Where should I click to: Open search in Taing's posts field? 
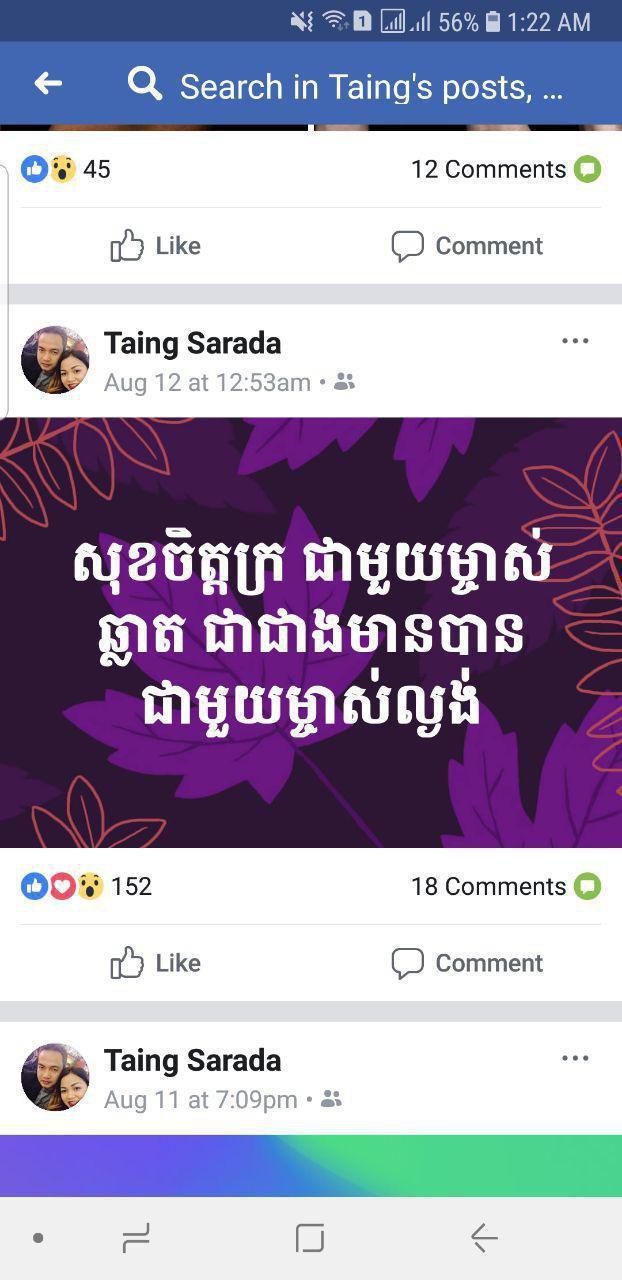371,87
